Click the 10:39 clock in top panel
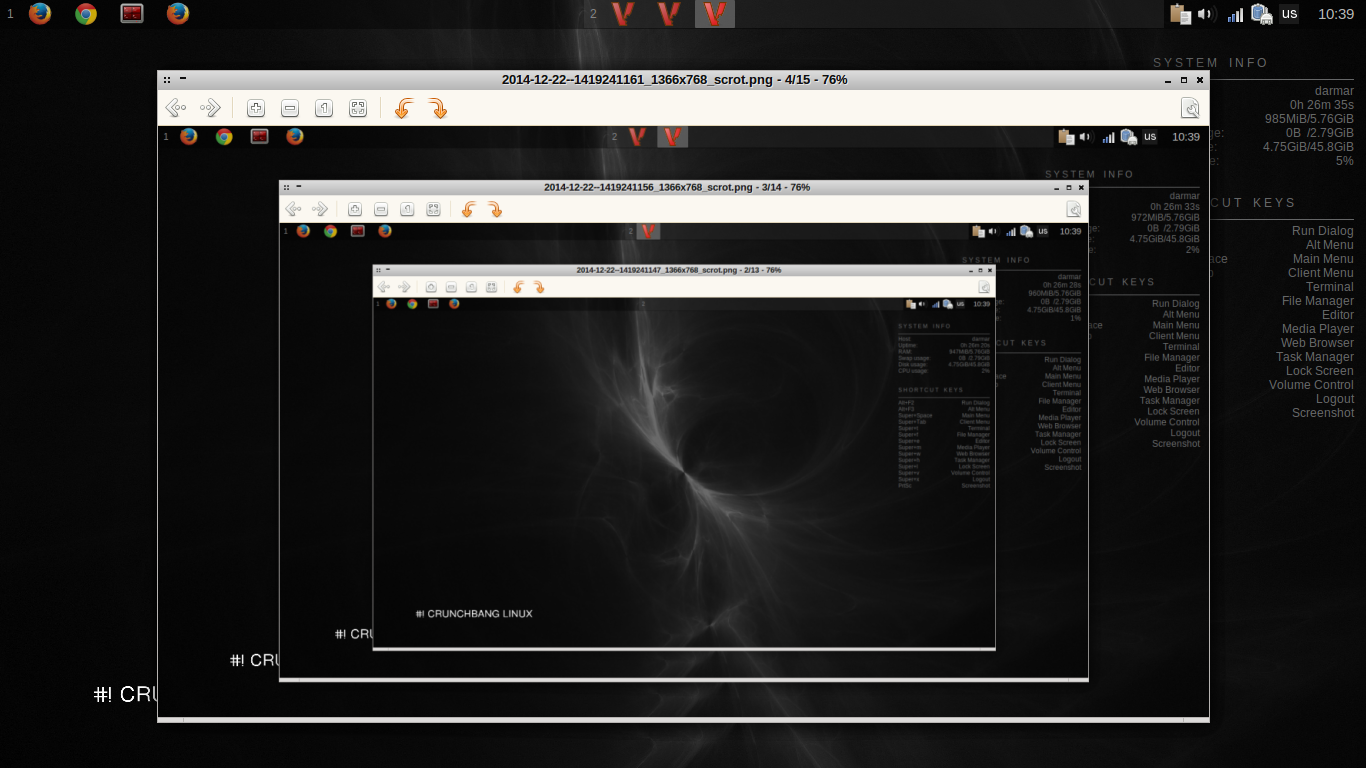Image resolution: width=1366 pixels, height=768 pixels. point(1335,14)
